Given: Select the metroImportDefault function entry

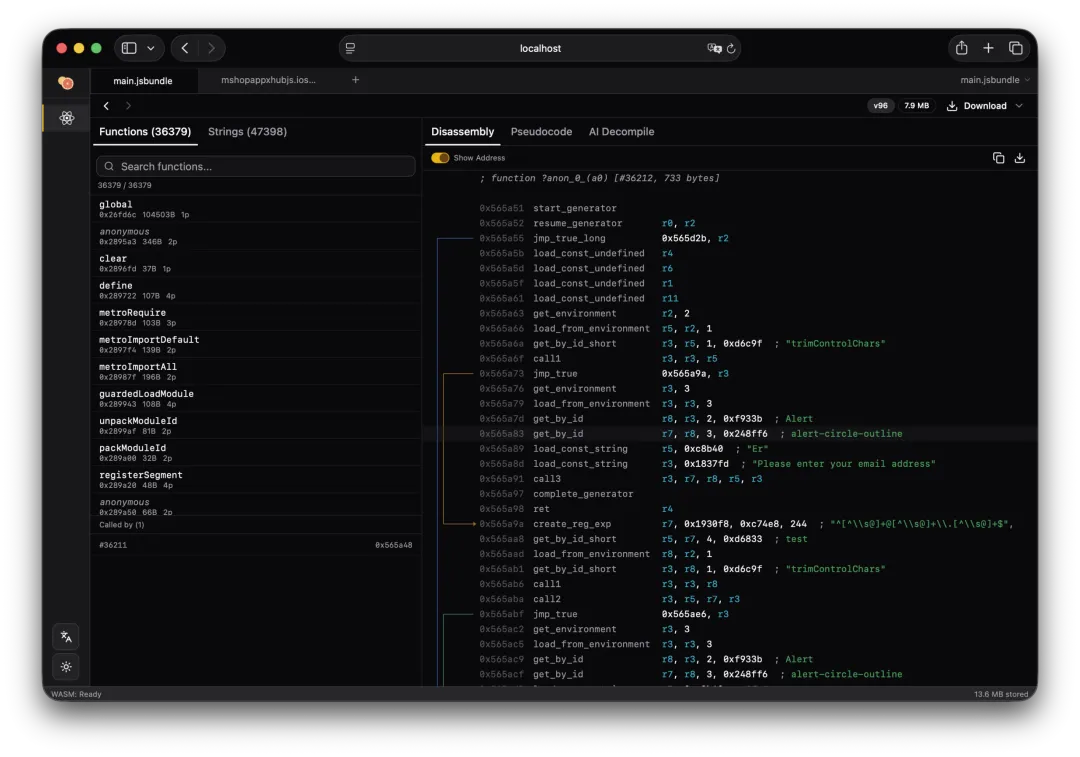Looking at the screenshot, I should (256, 344).
